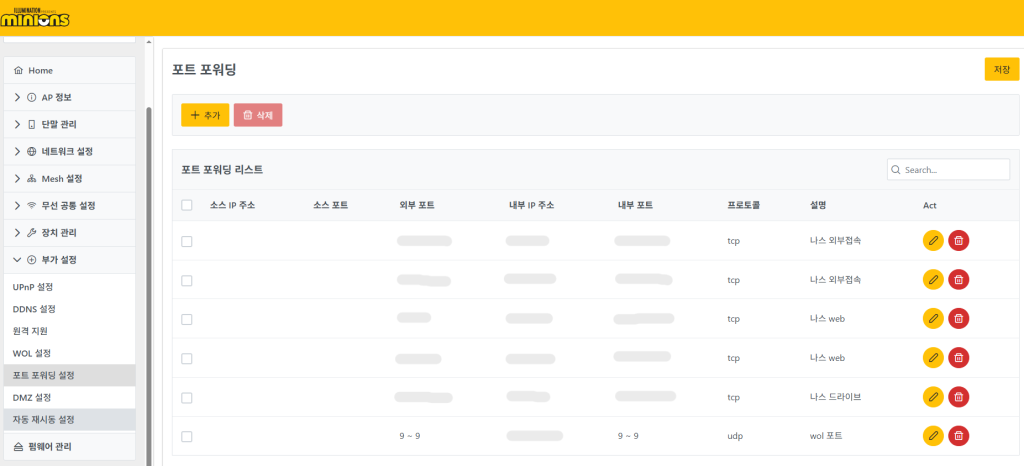Viewport: 1024px width, 466px height.
Task: Click the Minions logo in the header
Action: 36,17
